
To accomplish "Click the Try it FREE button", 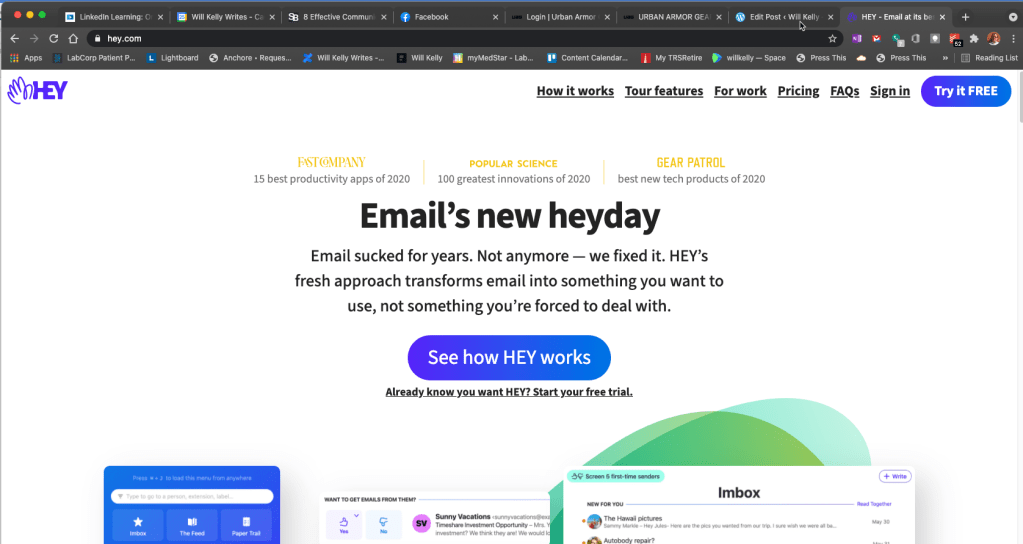I will coord(965,91).
